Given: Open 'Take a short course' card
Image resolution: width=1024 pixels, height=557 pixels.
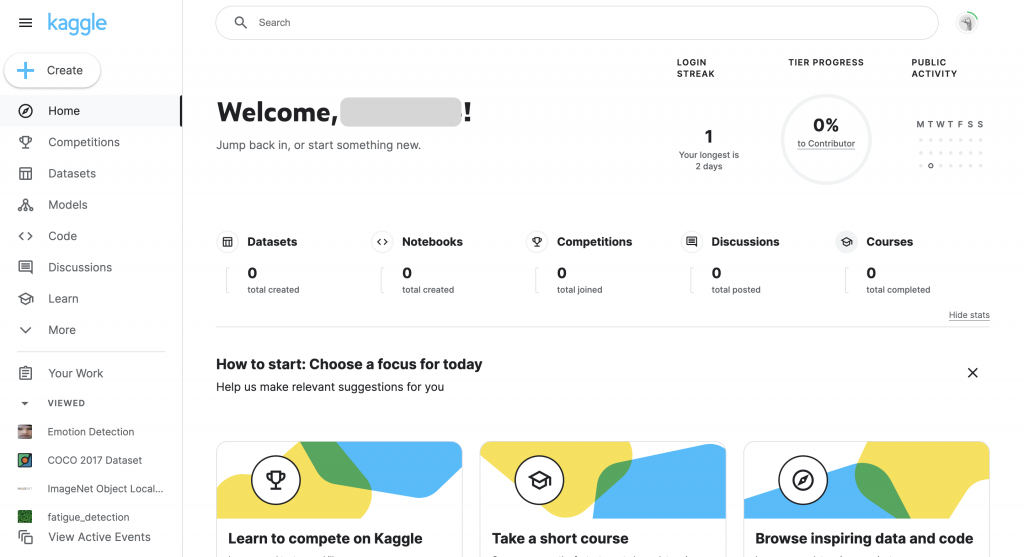Looking at the screenshot, I should tap(603, 500).
